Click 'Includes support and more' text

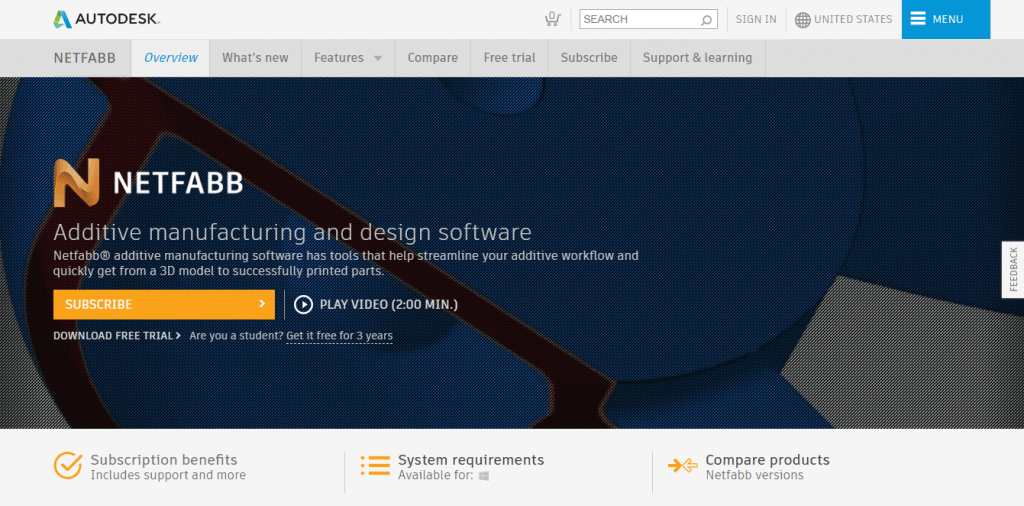[168, 475]
